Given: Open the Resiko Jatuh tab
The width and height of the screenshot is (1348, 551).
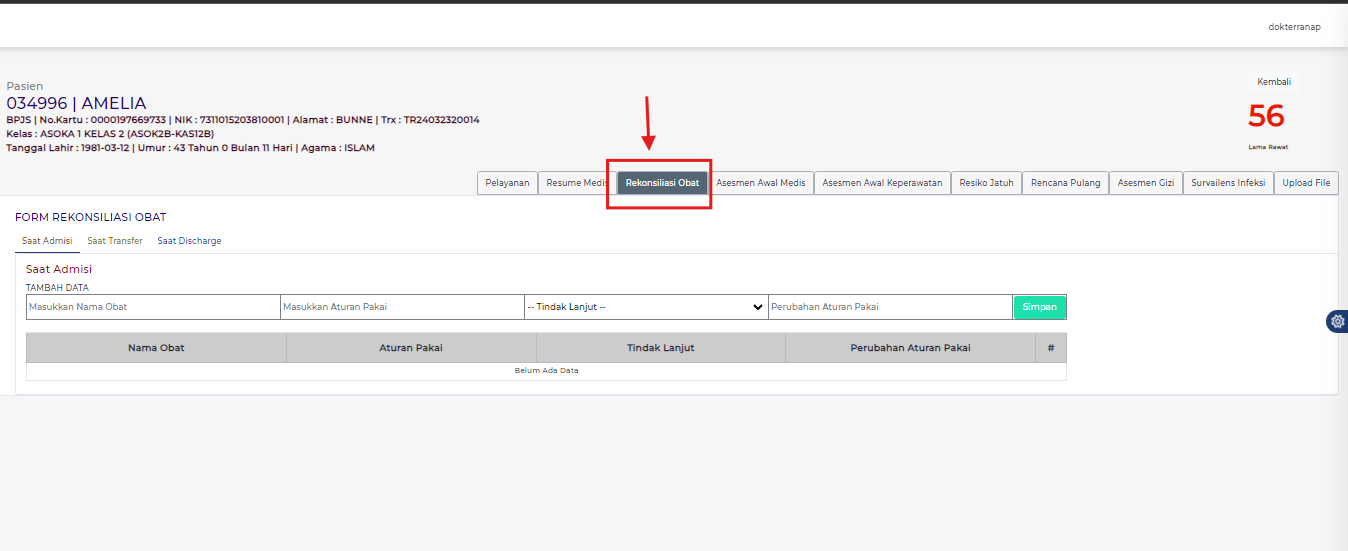Looking at the screenshot, I should pos(986,183).
